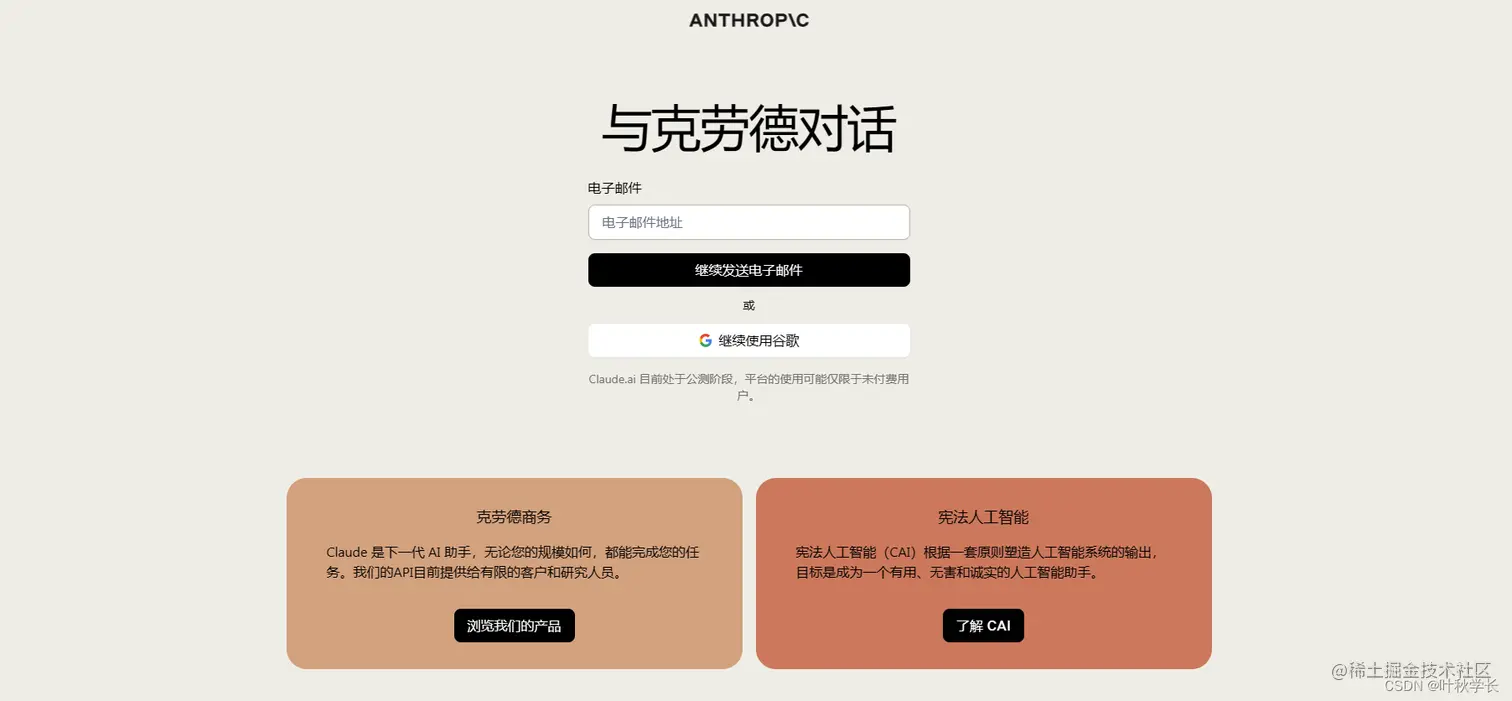Click the 电子邮件 field label
This screenshot has height=701, width=1512.
[615, 188]
